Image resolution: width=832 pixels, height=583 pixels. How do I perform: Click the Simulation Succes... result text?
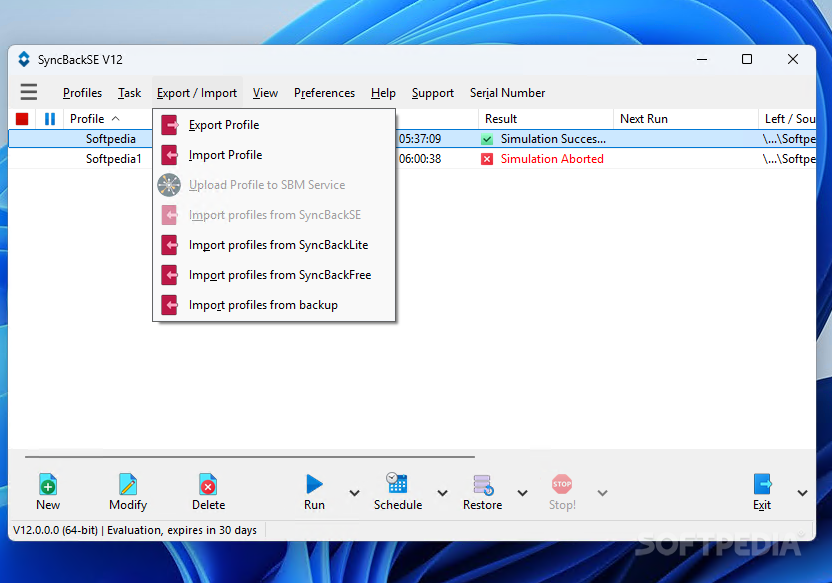(x=553, y=139)
